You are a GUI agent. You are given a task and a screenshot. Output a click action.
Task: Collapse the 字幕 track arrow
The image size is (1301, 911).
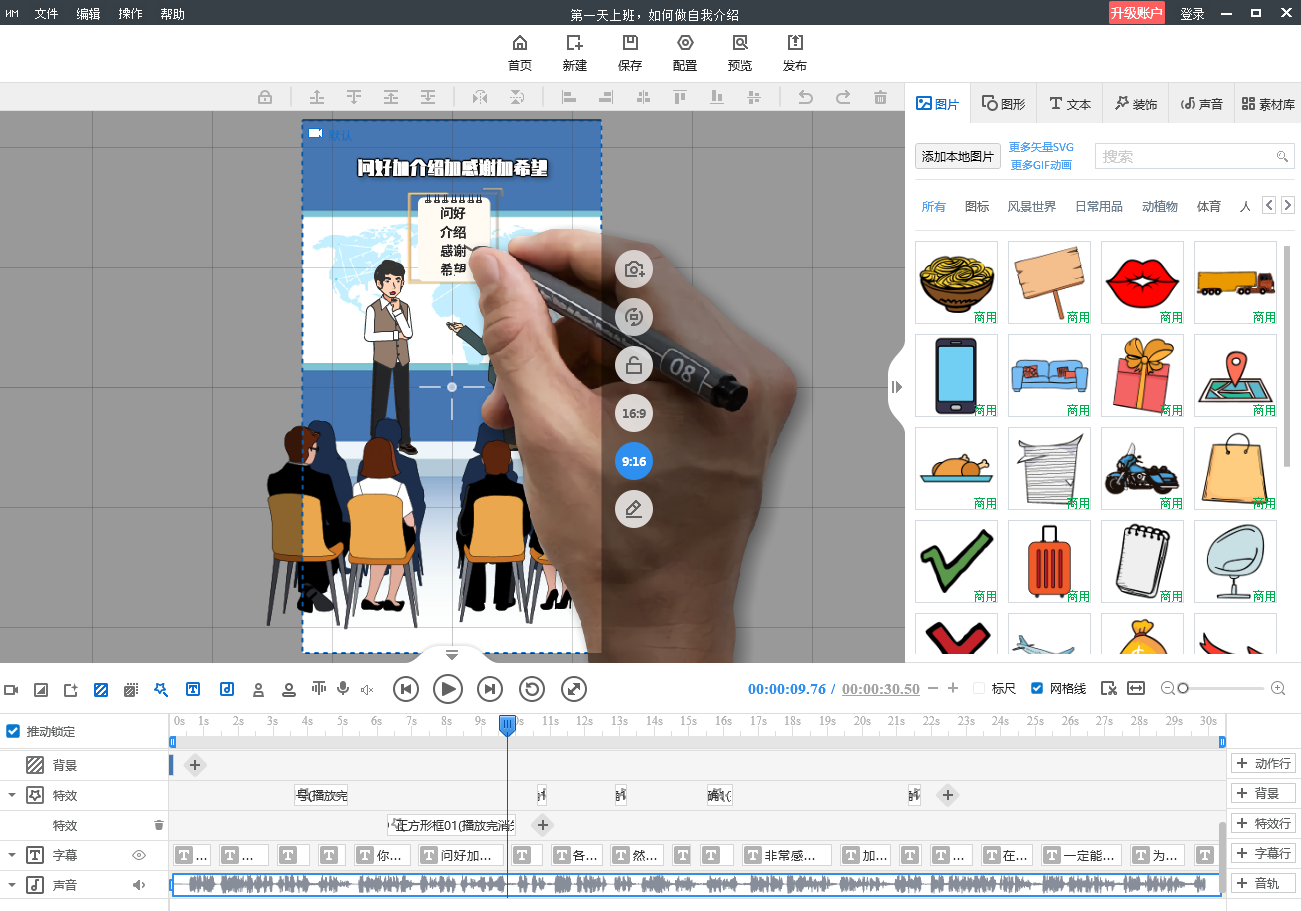[12, 855]
